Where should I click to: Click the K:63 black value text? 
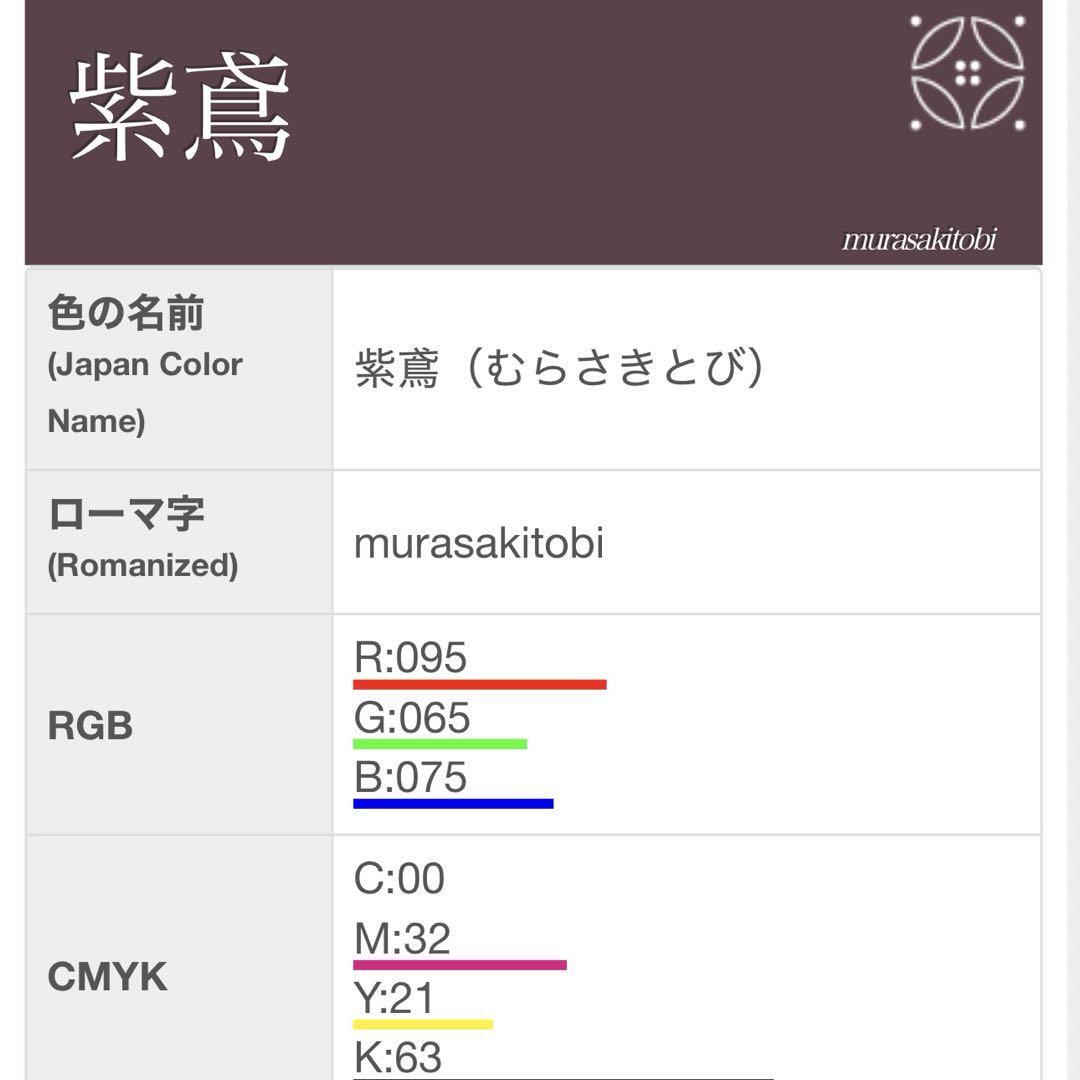point(397,1057)
